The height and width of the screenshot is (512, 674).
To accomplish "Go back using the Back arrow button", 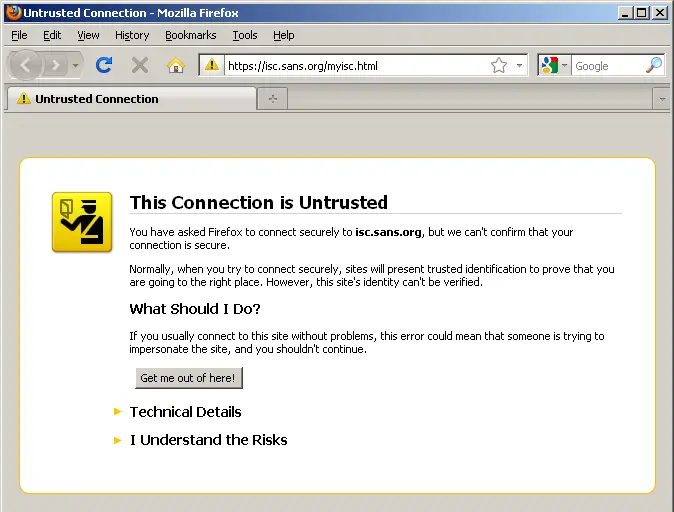I will (25, 65).
